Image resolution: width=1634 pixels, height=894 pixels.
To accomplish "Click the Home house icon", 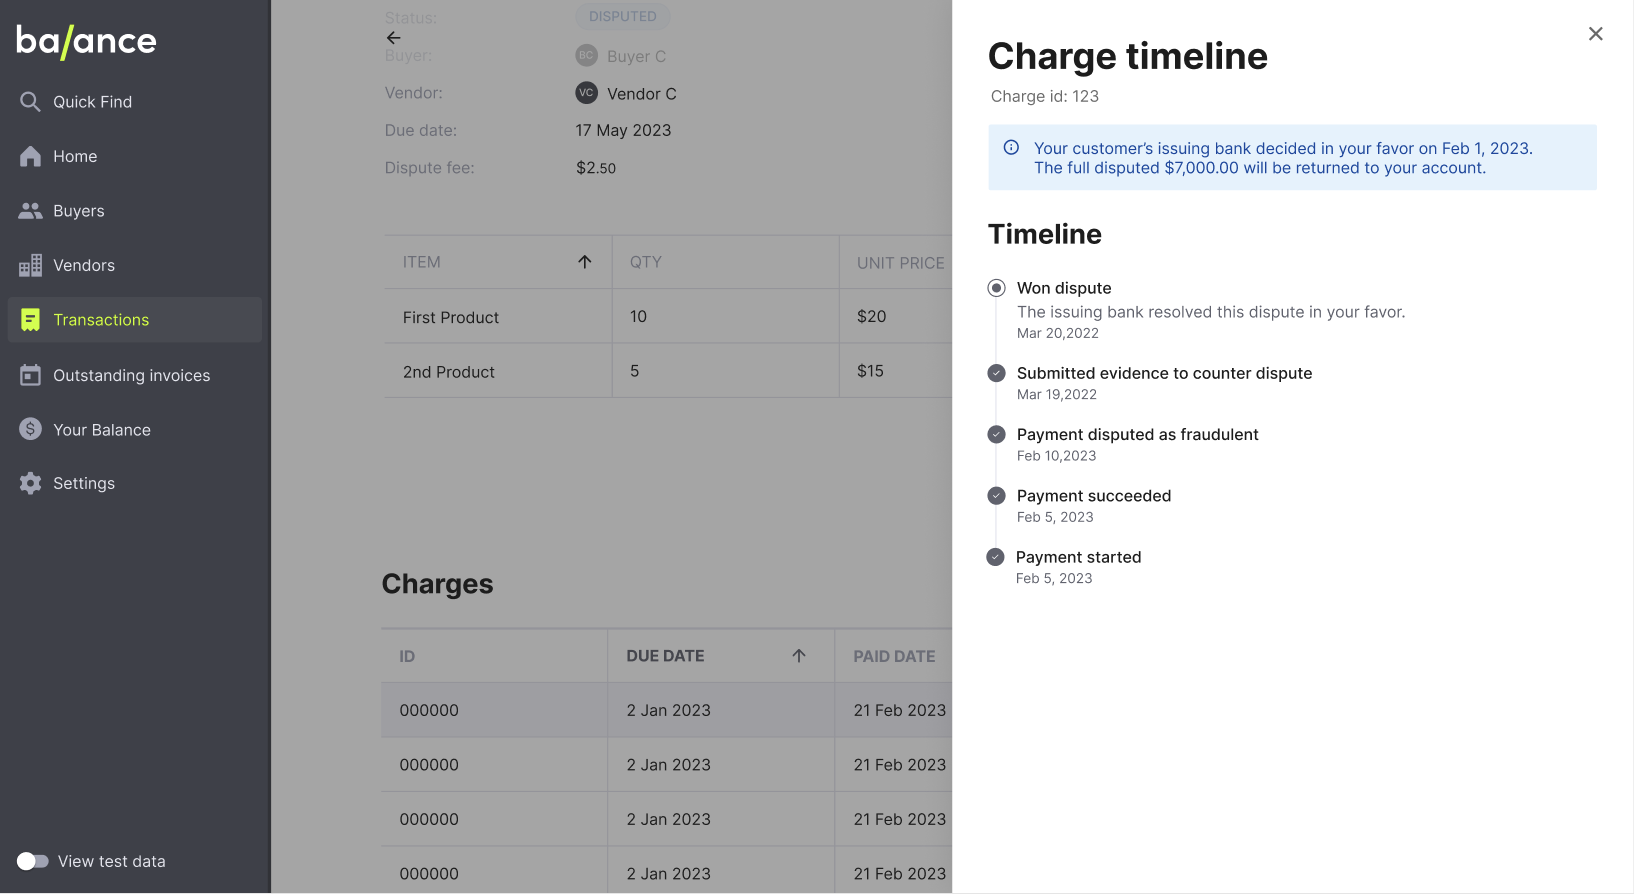I will pyautogui.click(x=30, y=156).
